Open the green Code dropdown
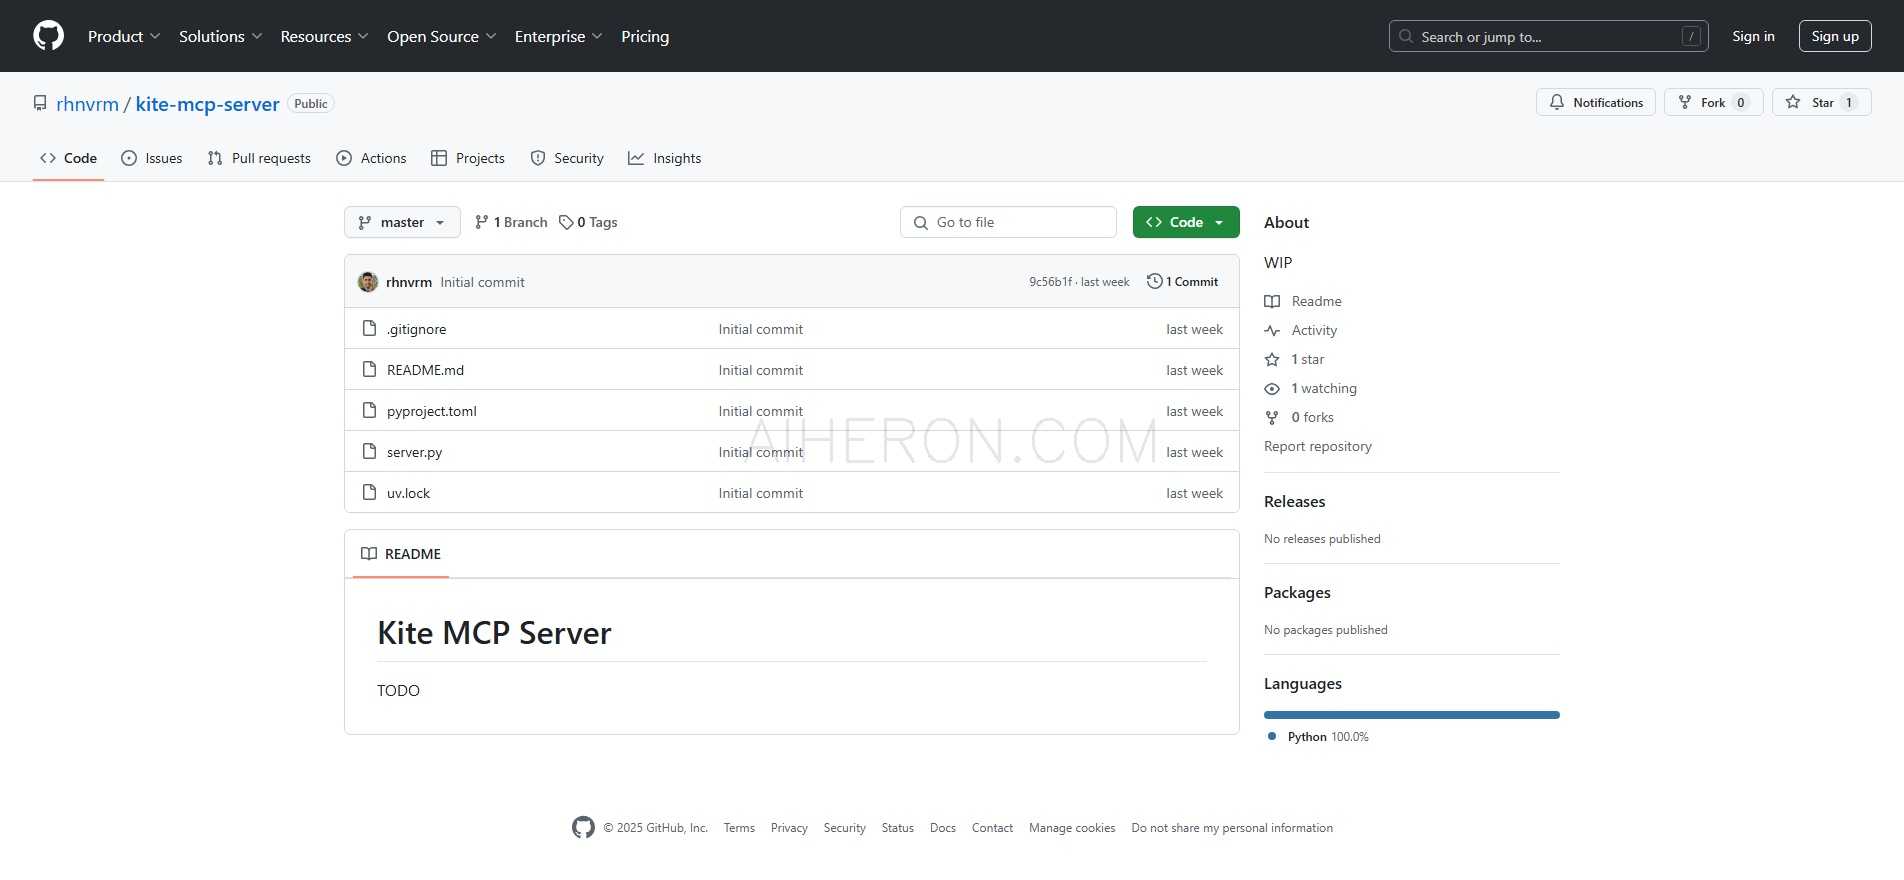Image resolution: width=1904 pixels, height=880 pixels. 1186,222
